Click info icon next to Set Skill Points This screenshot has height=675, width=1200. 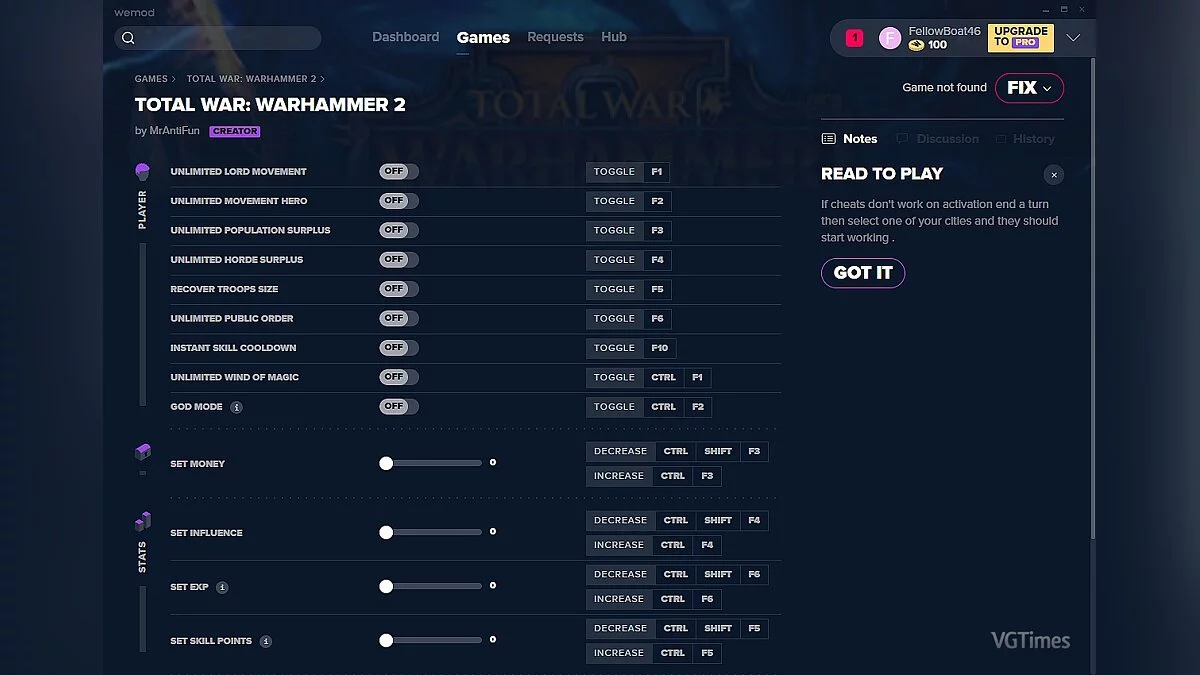coord(266,641)
